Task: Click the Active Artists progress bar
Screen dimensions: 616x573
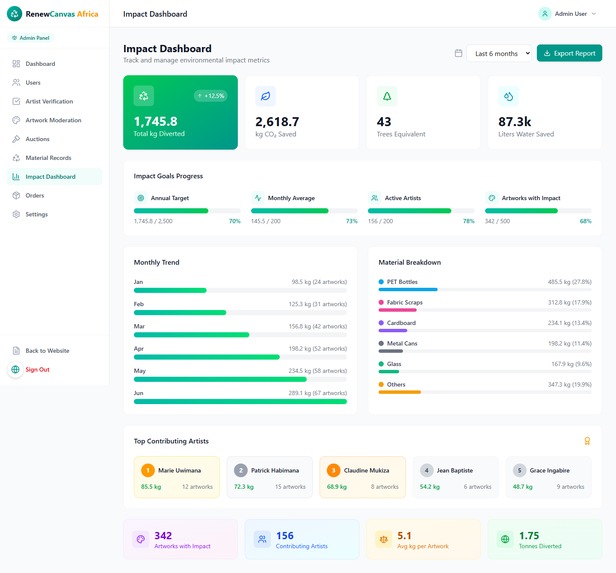Action: pos(421,211)
